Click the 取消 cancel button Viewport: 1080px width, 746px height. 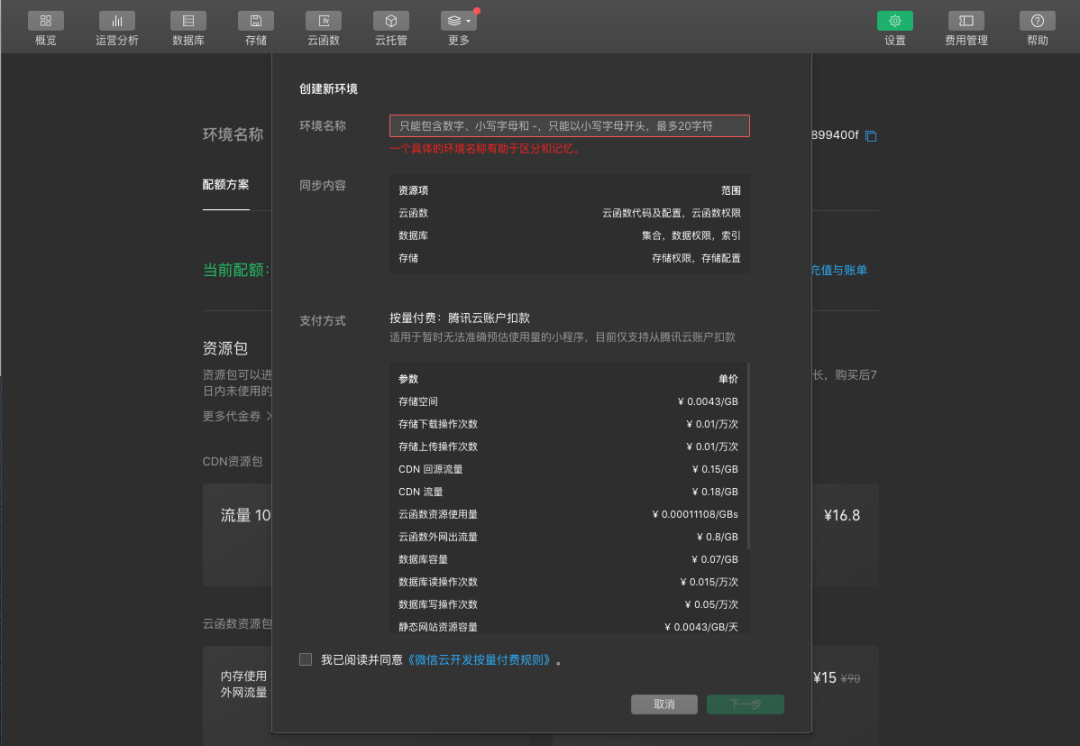(x=664, y=704)
